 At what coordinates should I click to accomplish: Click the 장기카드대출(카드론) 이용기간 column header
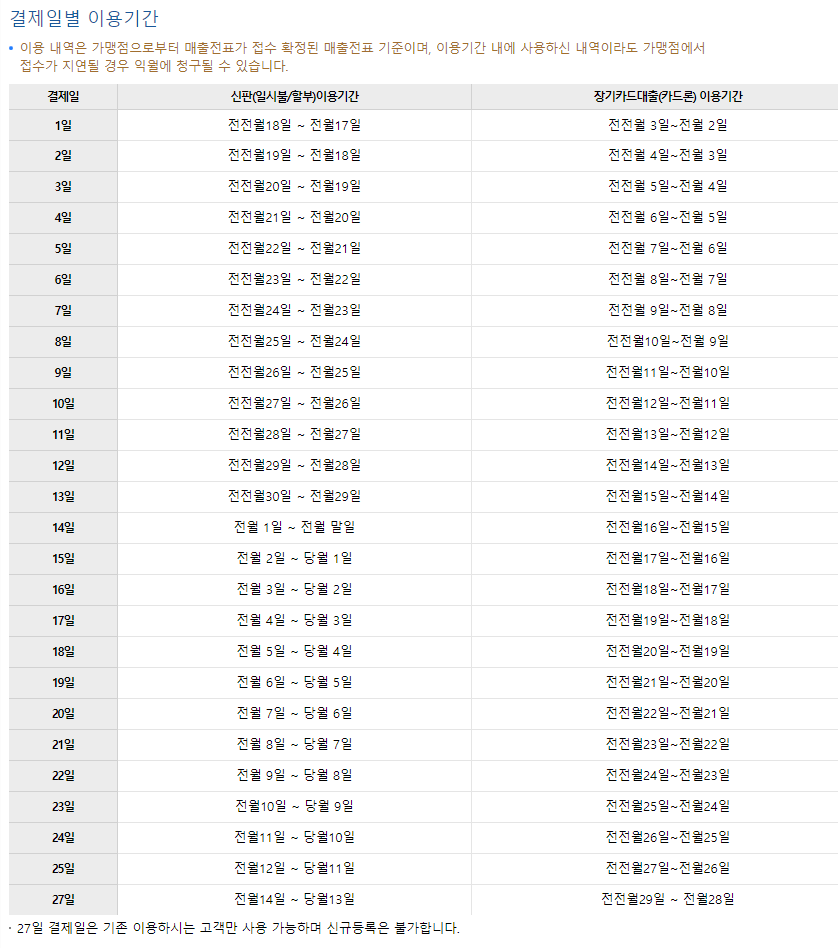(667, 97)
